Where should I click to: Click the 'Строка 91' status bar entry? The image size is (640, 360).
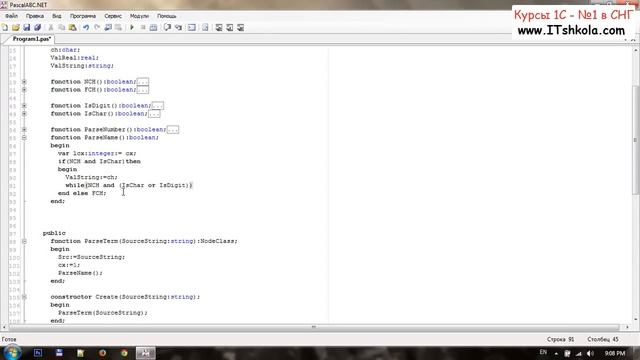pos(560,339)
